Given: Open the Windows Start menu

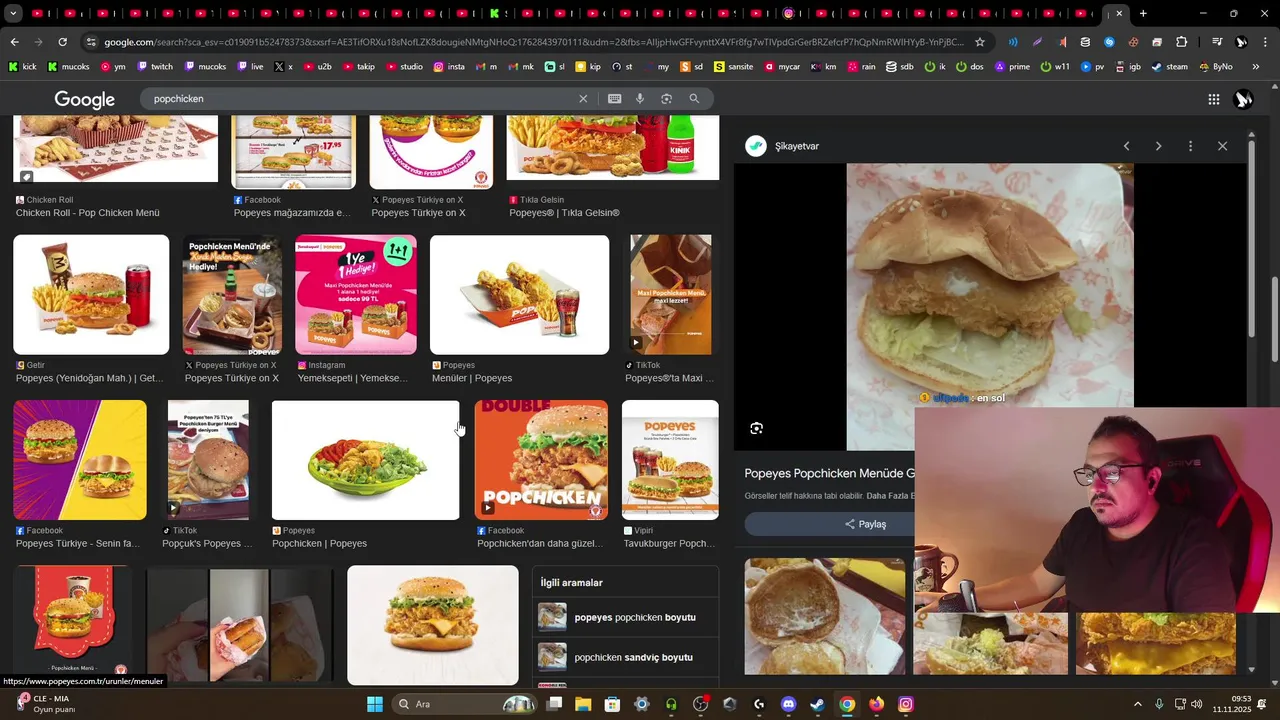Looking at the screenshot, I should 375,704.
